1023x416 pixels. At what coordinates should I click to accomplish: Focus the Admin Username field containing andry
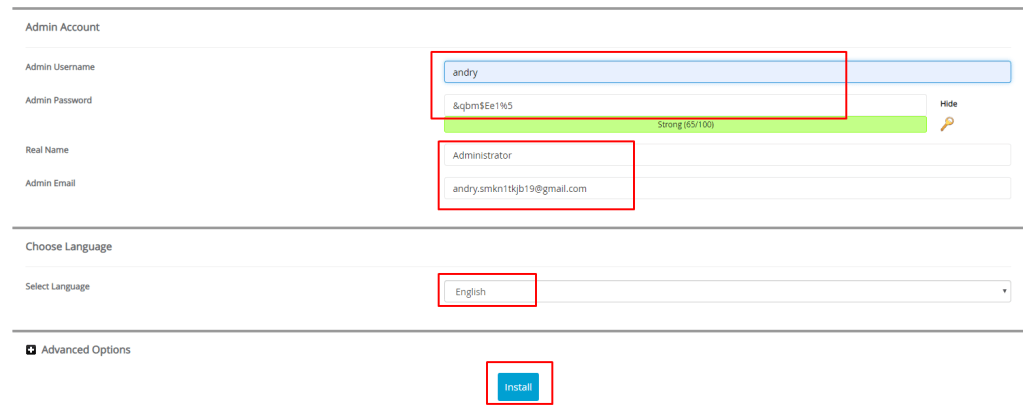[726, 72]
